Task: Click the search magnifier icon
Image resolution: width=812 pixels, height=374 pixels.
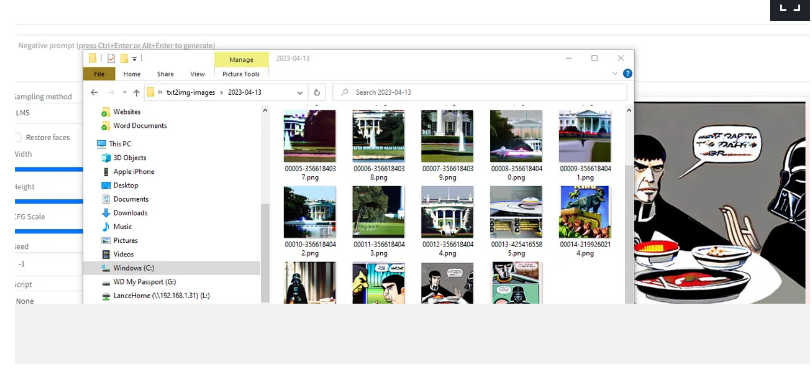Action: (x=344, y=92)
